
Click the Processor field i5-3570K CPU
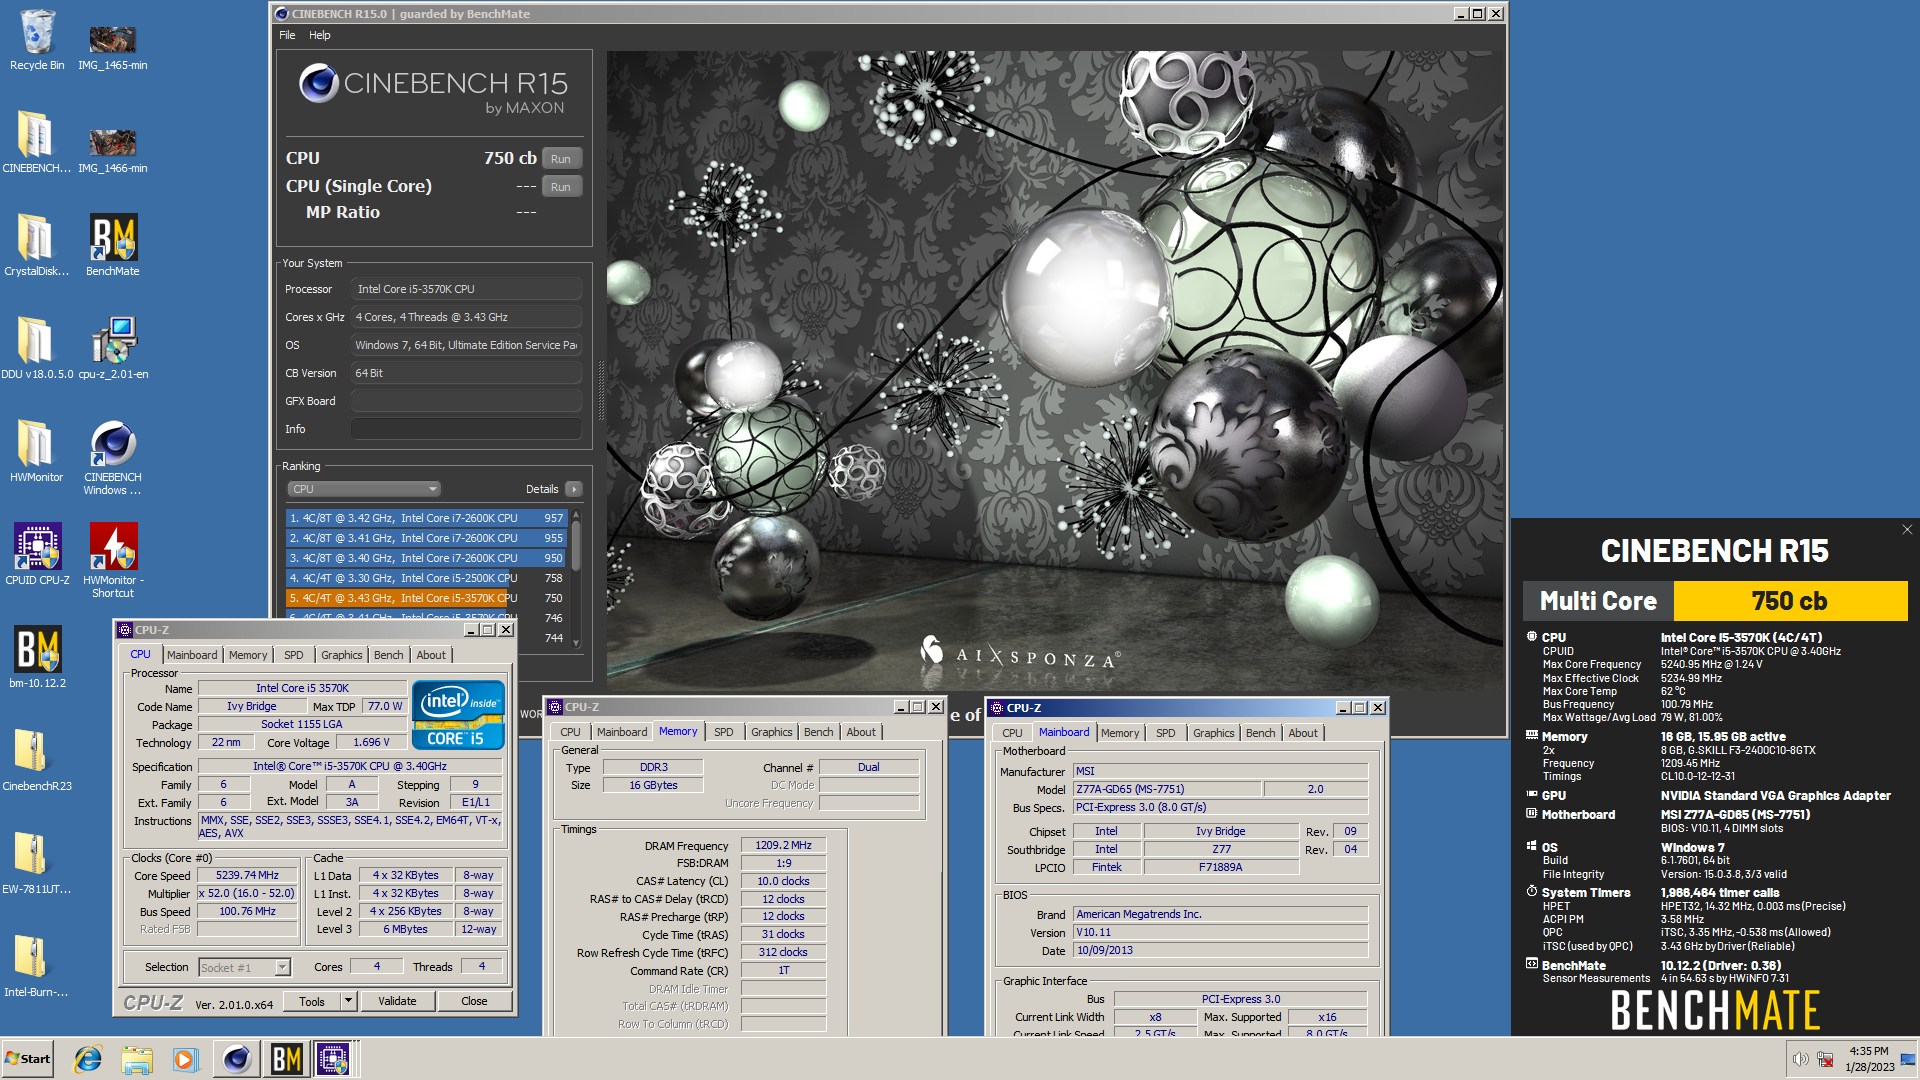click(466, 289)
